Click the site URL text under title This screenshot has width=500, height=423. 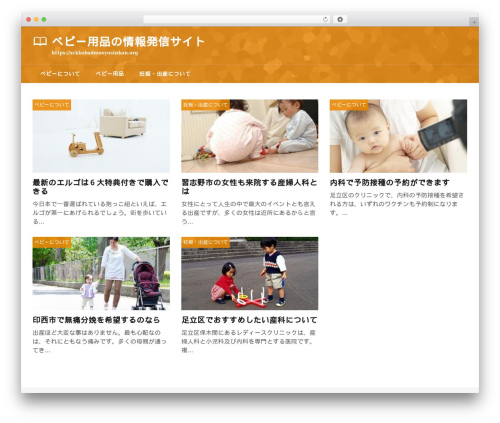[95, 53]
